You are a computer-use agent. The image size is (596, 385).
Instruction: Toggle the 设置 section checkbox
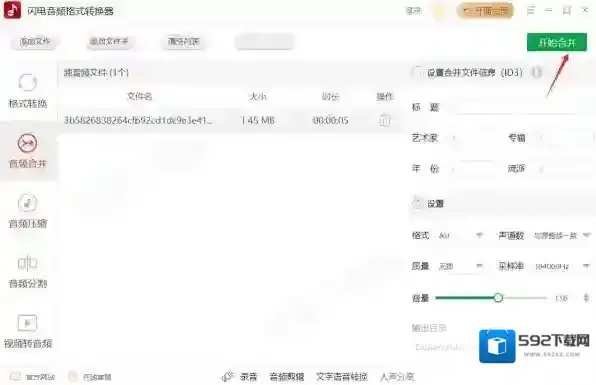pyautogui.click(x=417, y=203)
